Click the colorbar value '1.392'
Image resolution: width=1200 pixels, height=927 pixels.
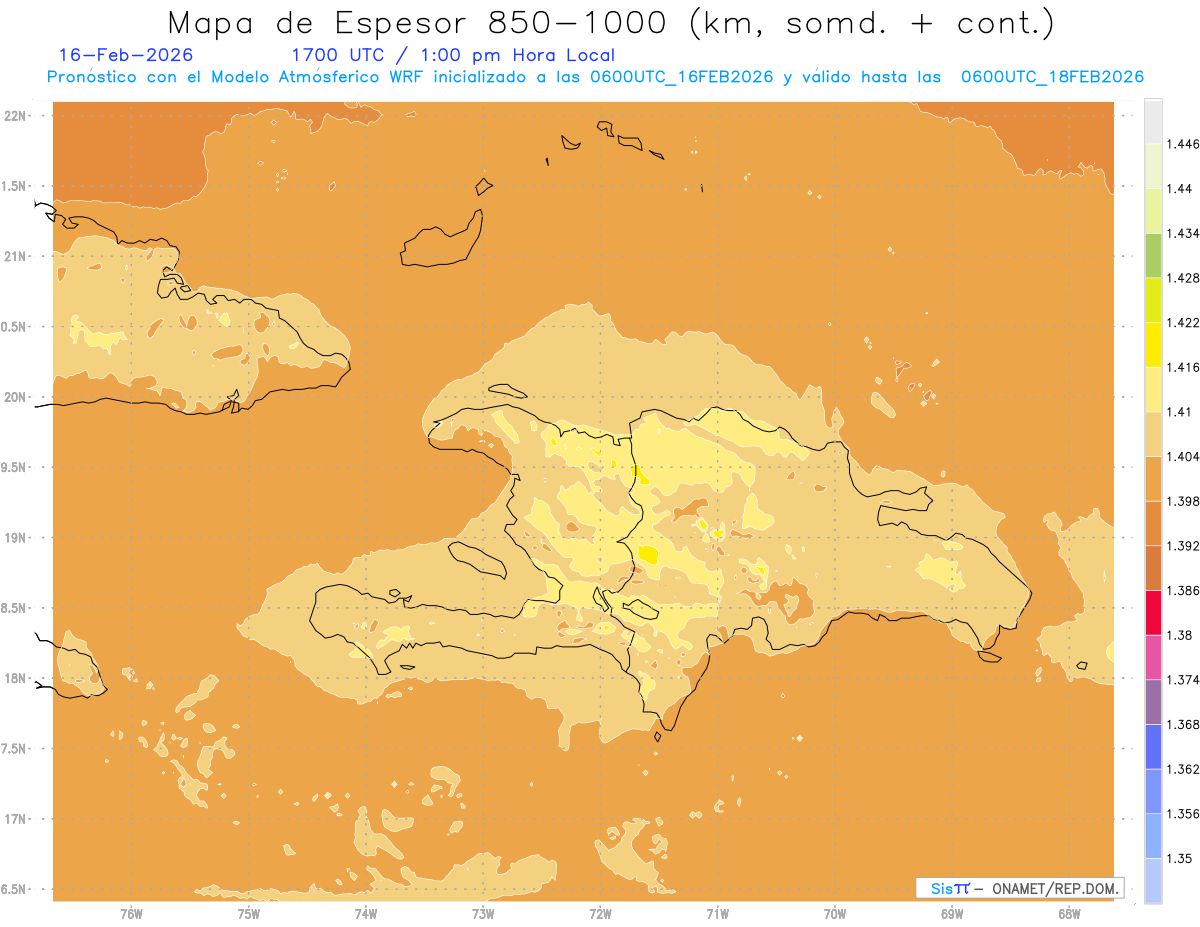1185,546
